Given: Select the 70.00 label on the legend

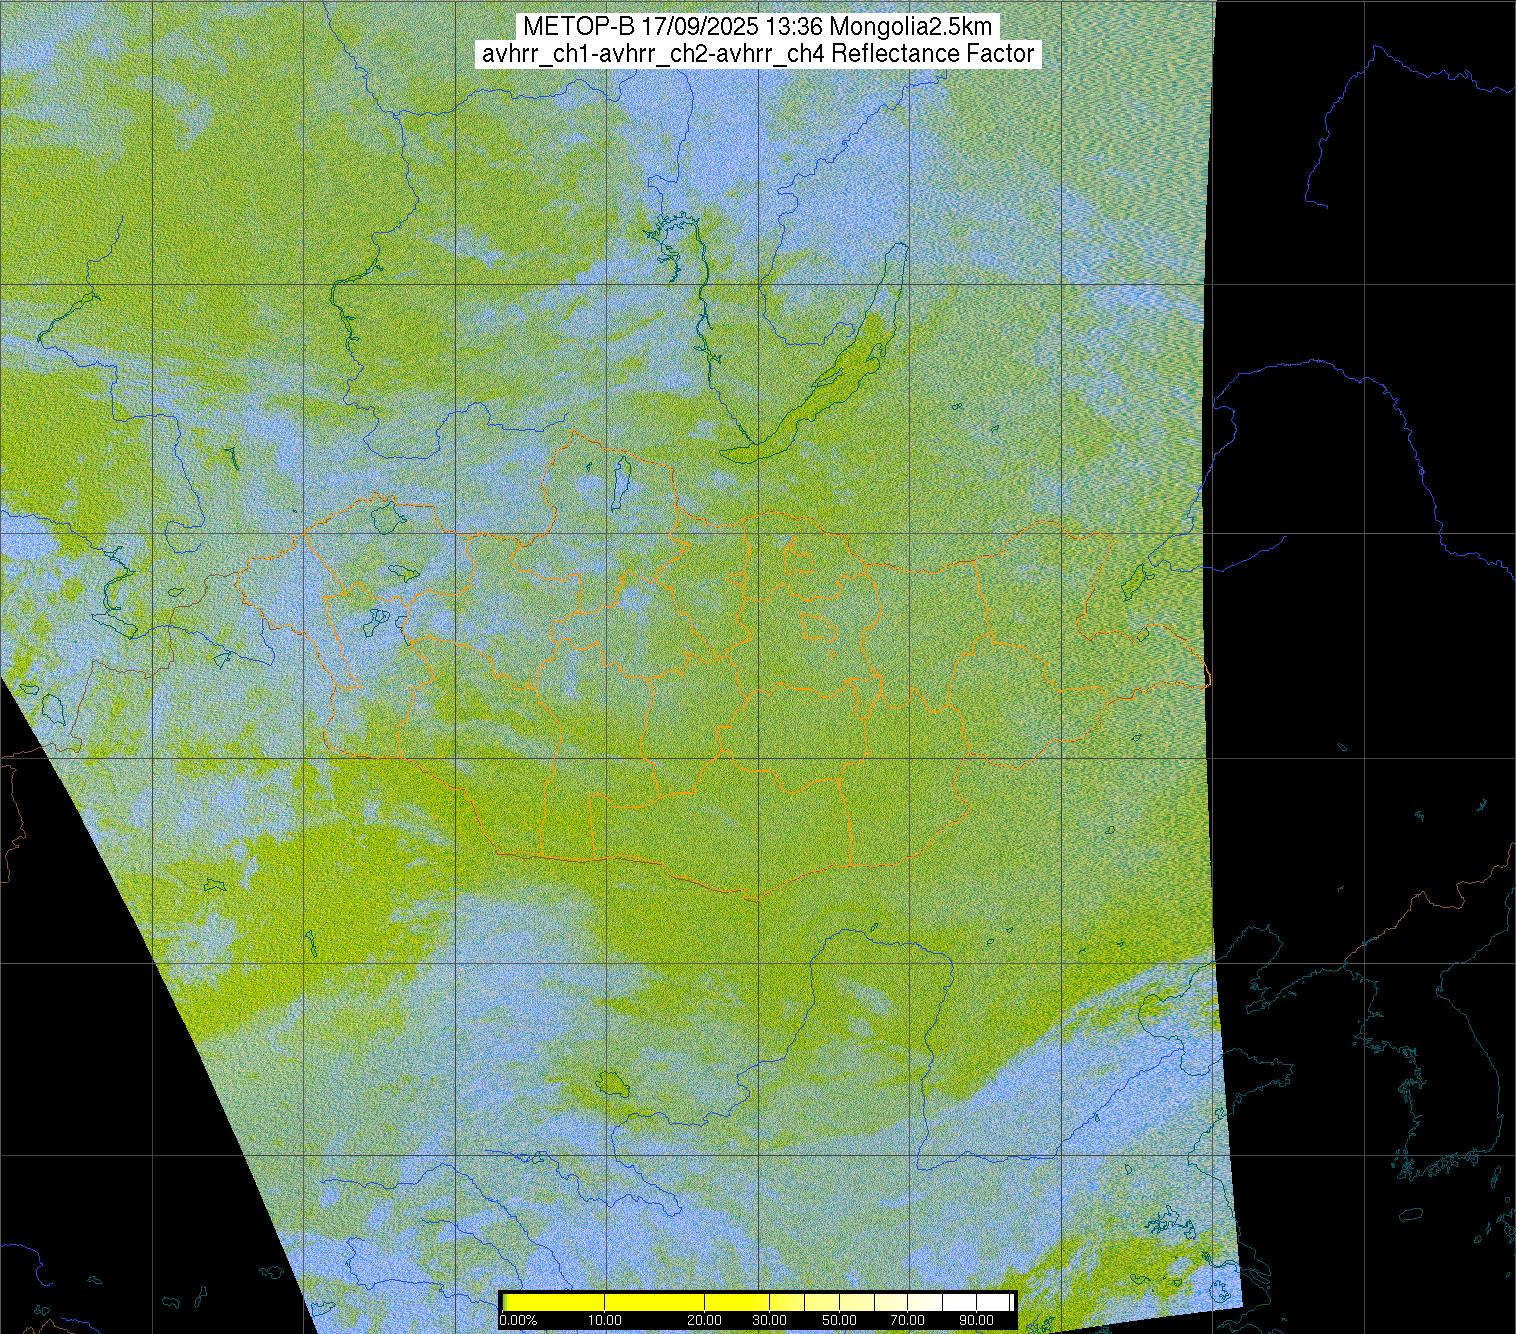Looking at the screenshot, I should point(909,1321).
